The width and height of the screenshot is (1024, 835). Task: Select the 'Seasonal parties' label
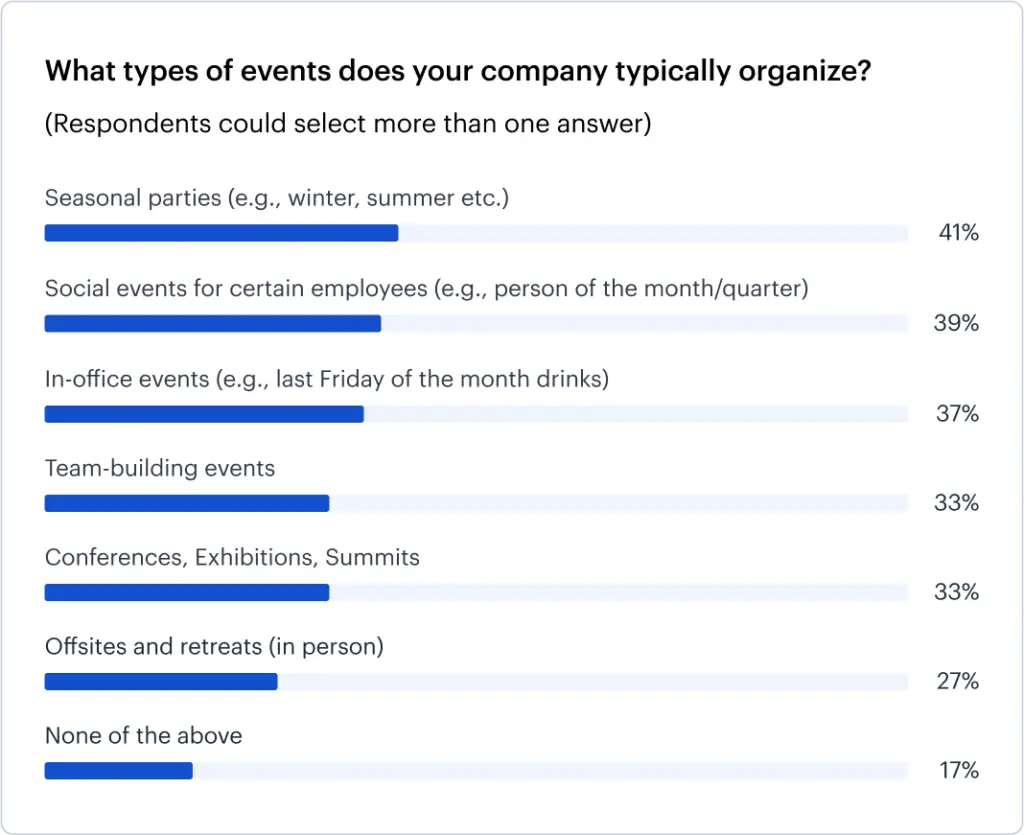(x=277, y=198)
